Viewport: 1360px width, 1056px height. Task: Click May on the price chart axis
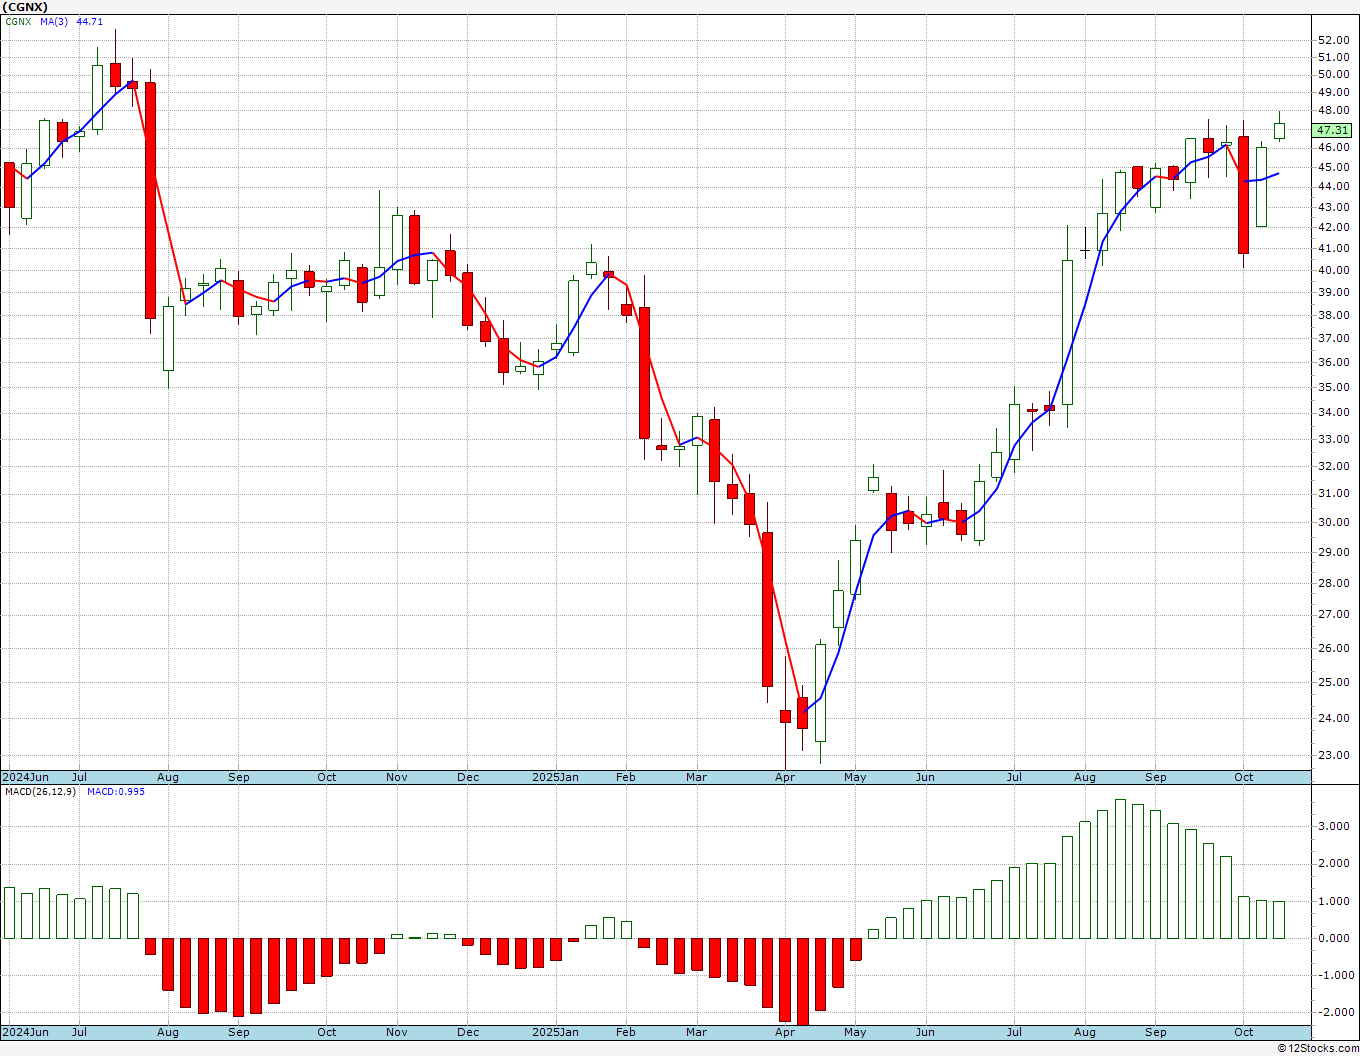(x=855, y=777)
